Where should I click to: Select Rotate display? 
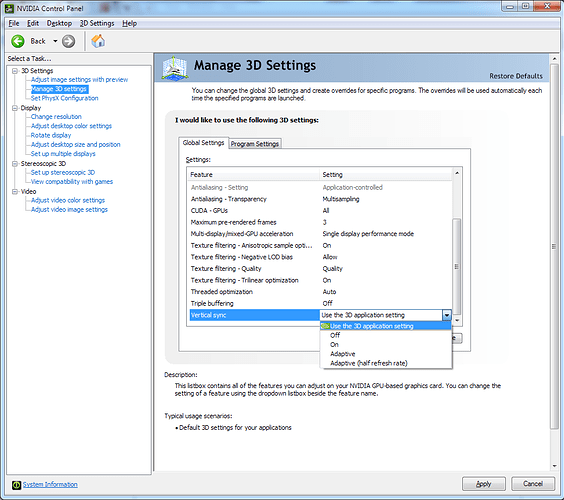(51, 135)
